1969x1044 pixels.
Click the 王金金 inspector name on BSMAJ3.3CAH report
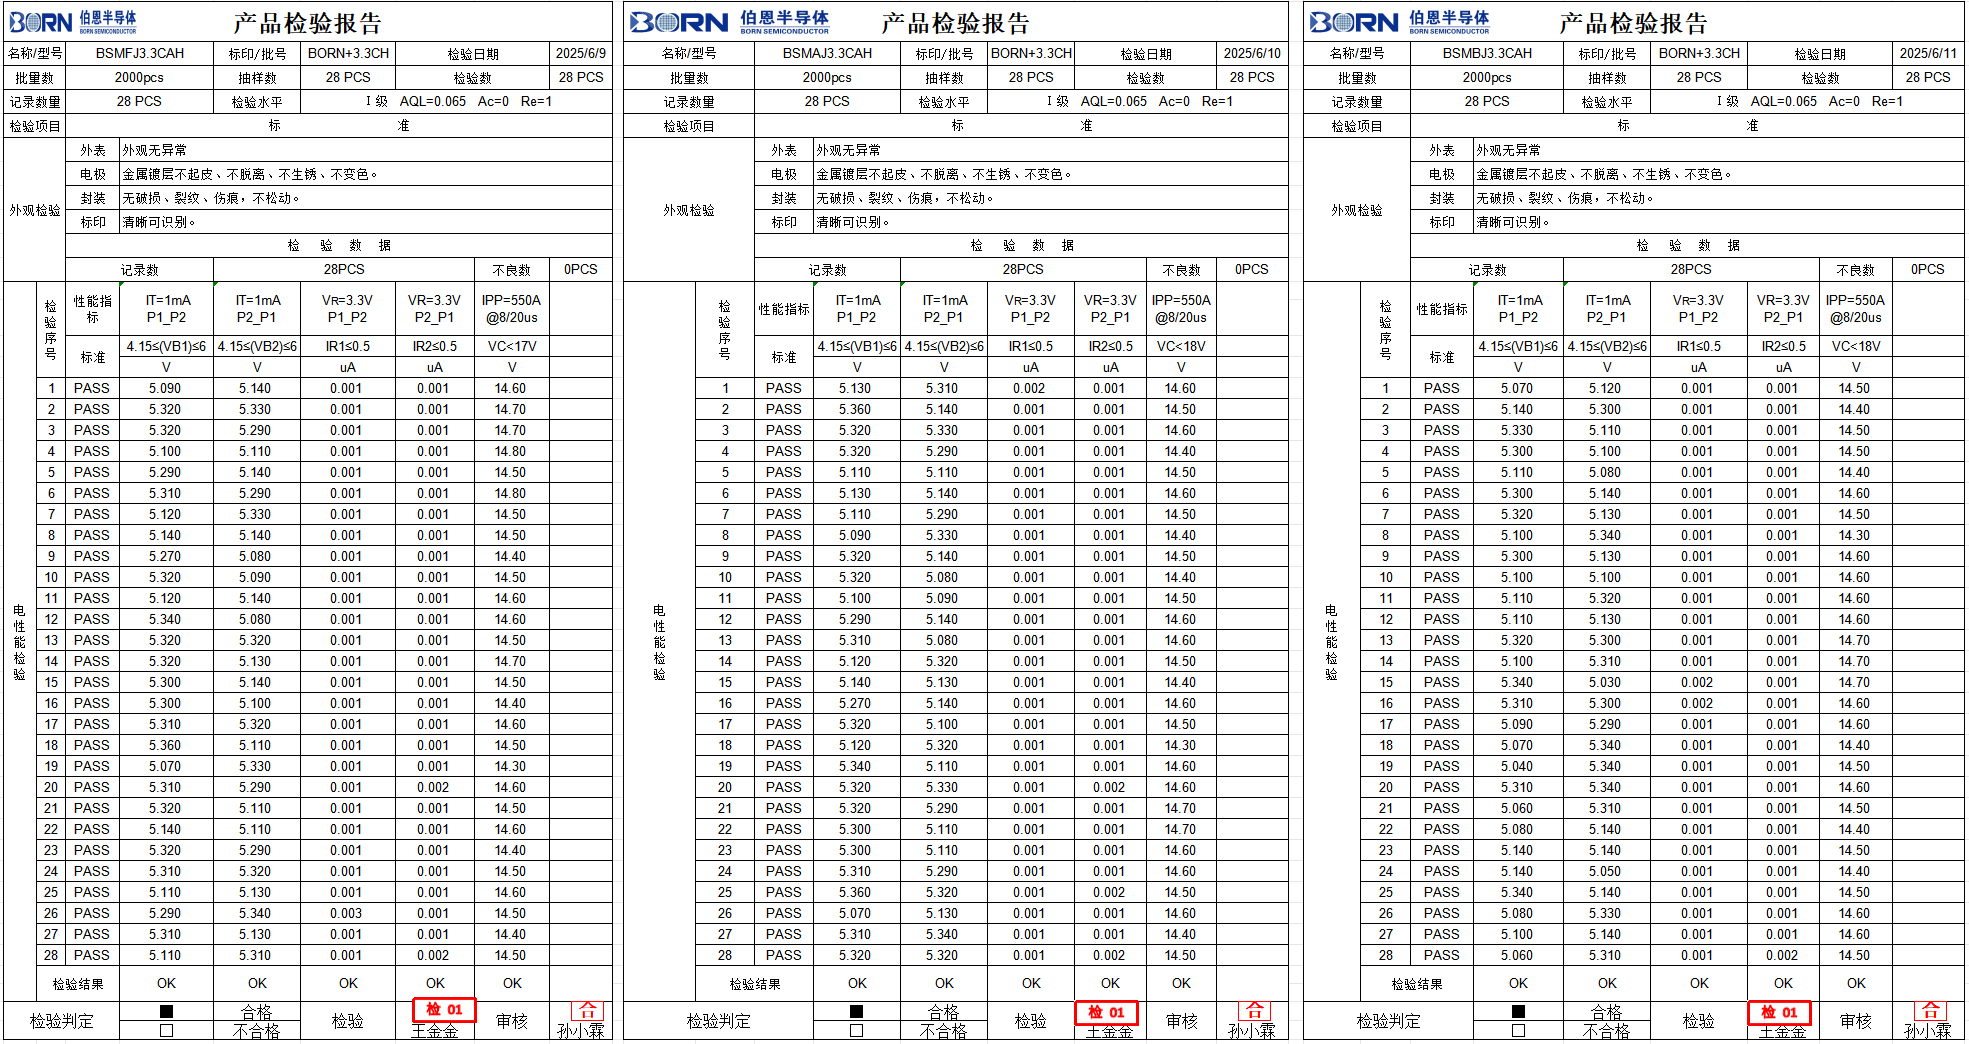pos(1109,1032)
